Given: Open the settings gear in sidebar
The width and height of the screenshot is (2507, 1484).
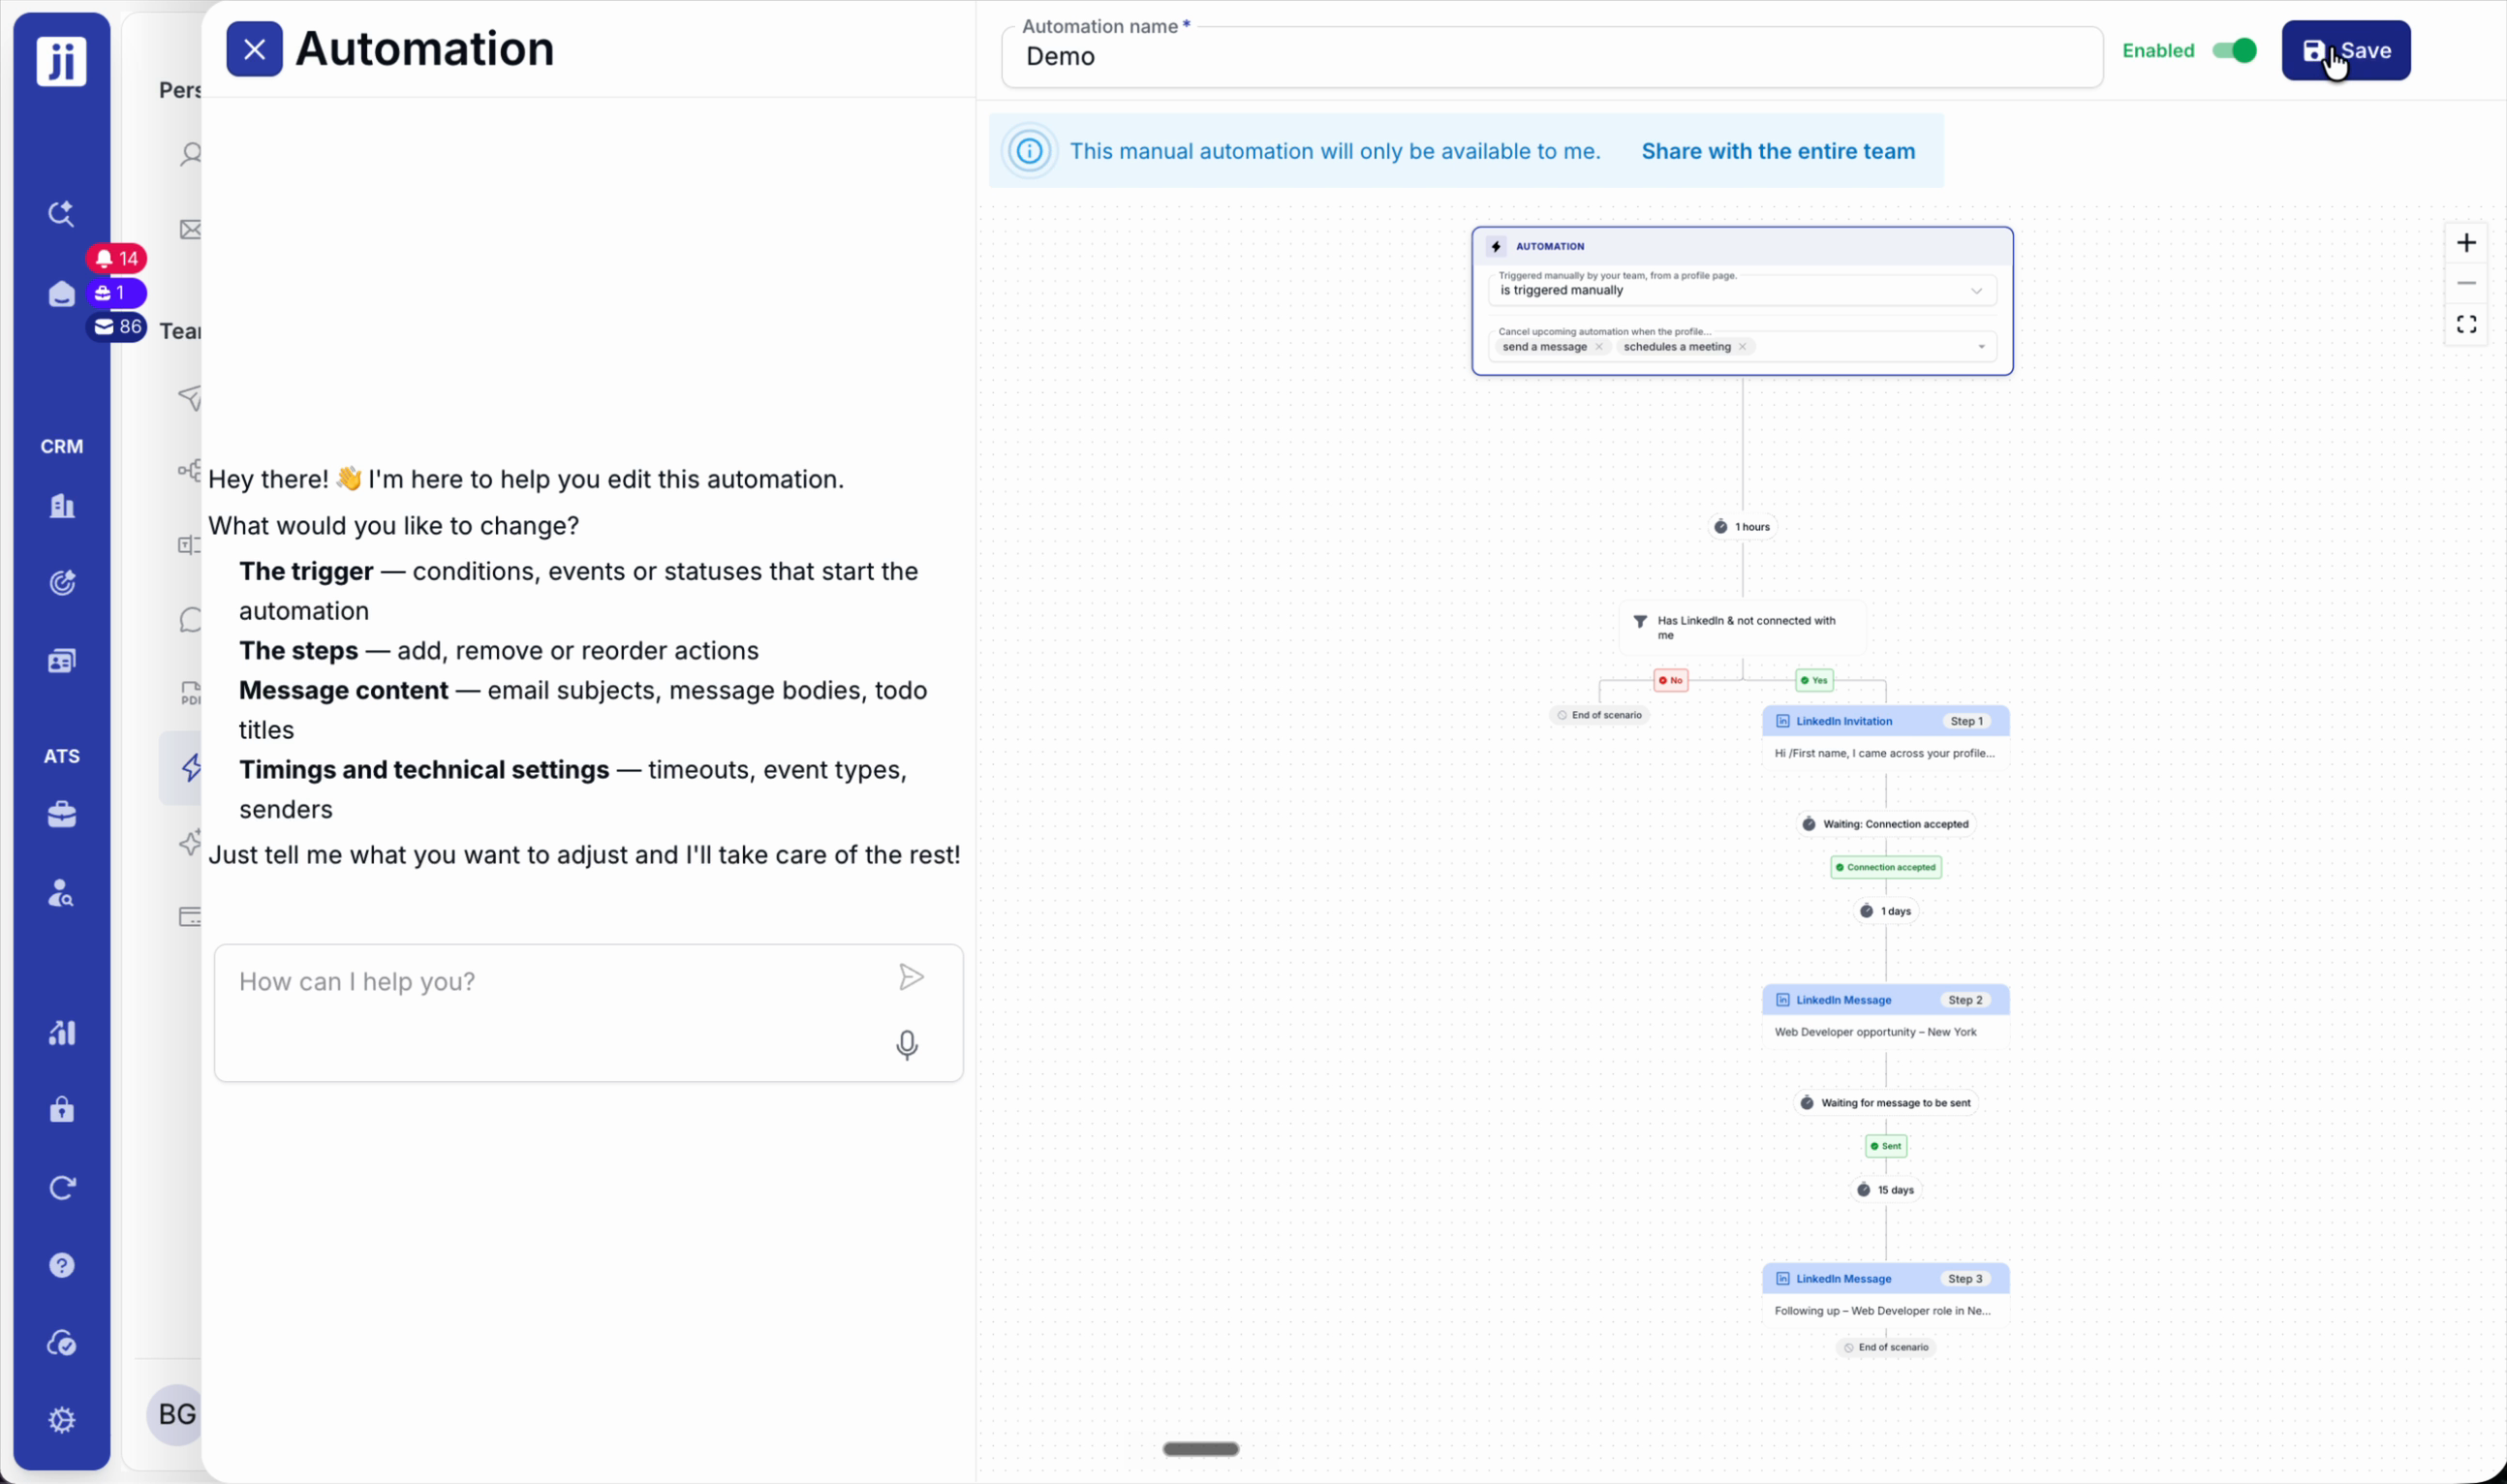Looking at the screenshot, I should pyautogui.click(x=62, y=1420).
